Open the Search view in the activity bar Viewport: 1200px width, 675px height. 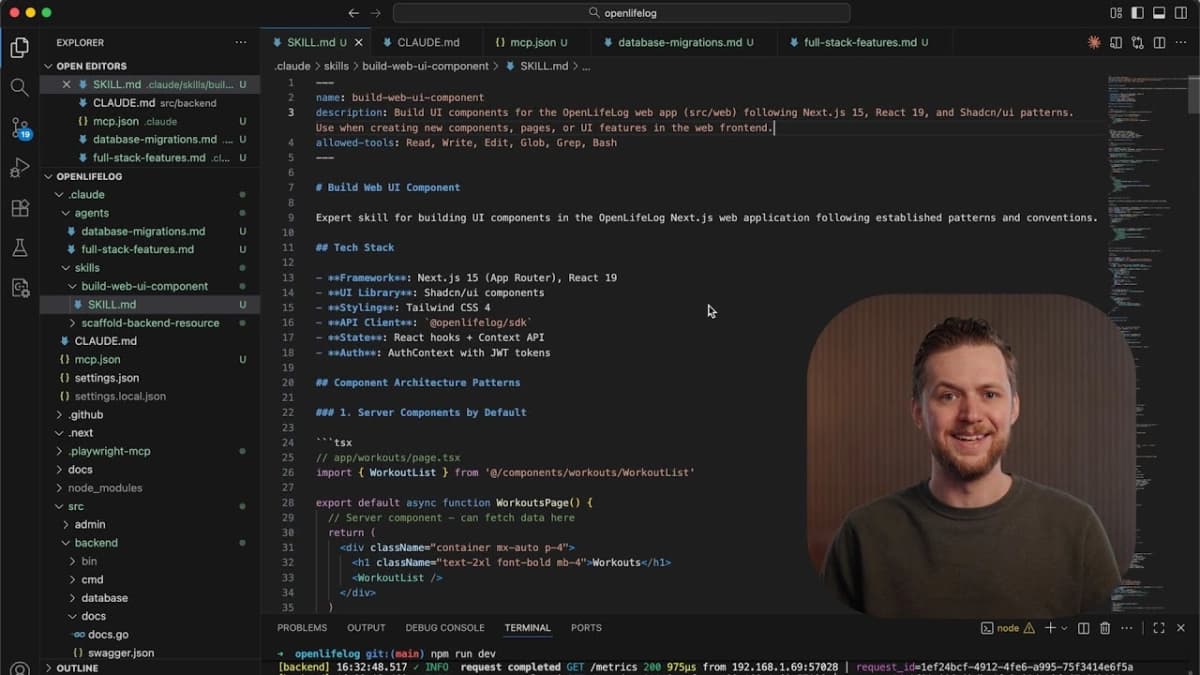(x=19, y=87)
